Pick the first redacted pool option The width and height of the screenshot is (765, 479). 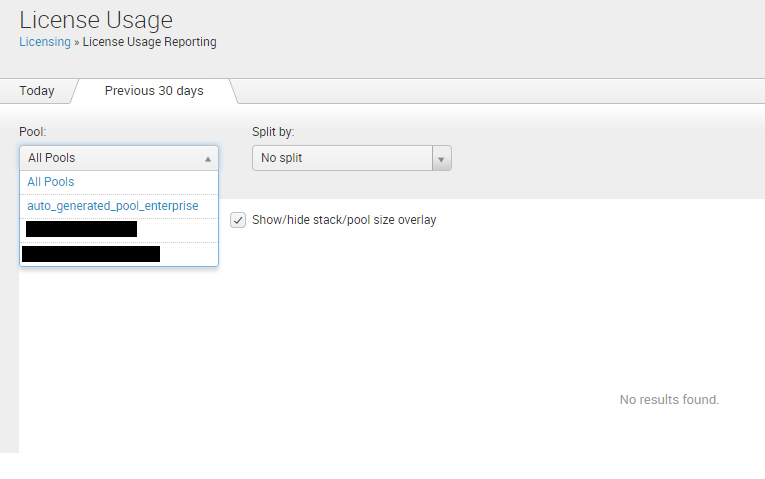(81, 229)
